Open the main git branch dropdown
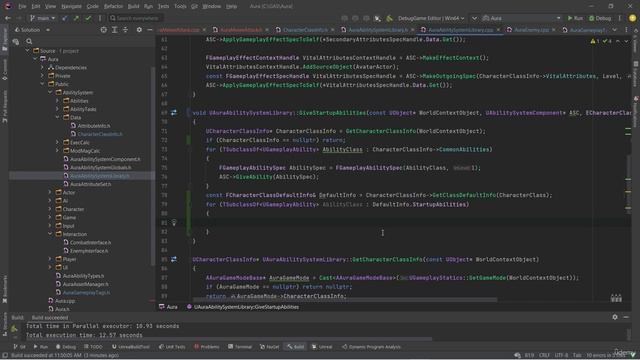 [x=42, y=18]
